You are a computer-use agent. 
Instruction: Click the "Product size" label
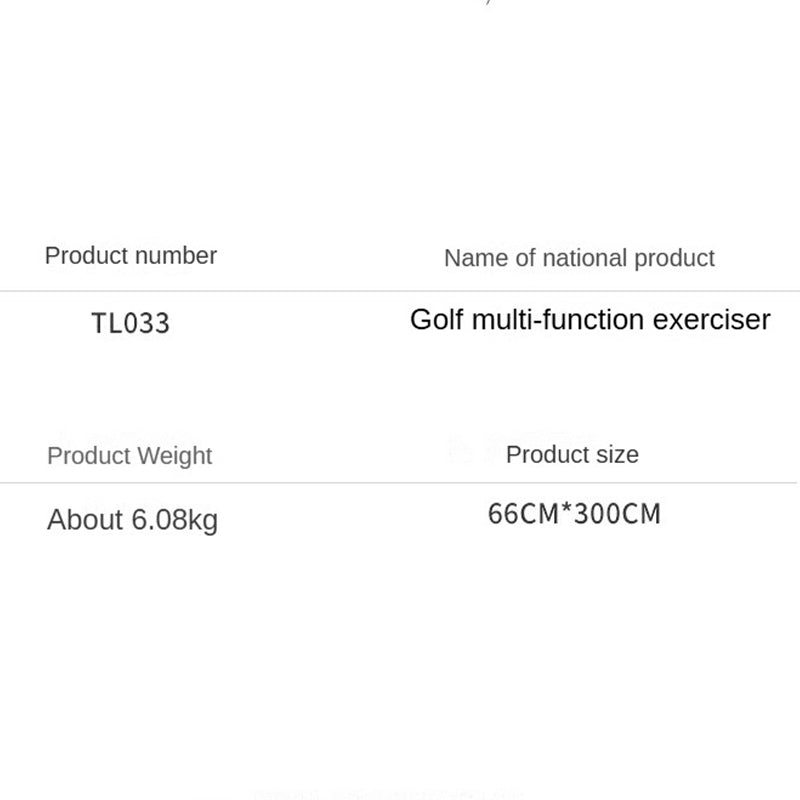coord(572,455)
